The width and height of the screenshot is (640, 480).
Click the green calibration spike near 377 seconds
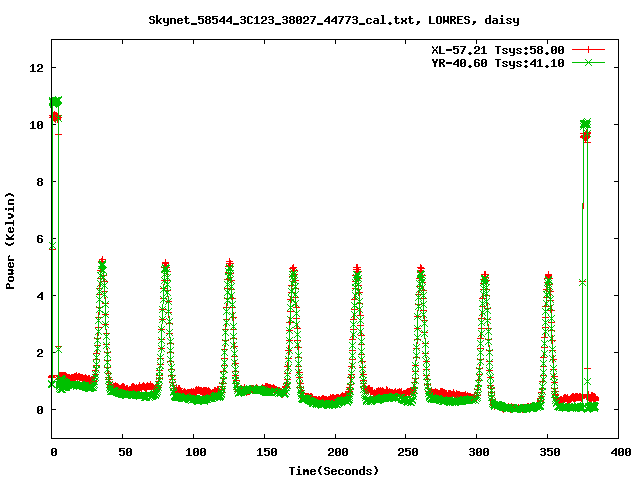(x=585, y=124)
